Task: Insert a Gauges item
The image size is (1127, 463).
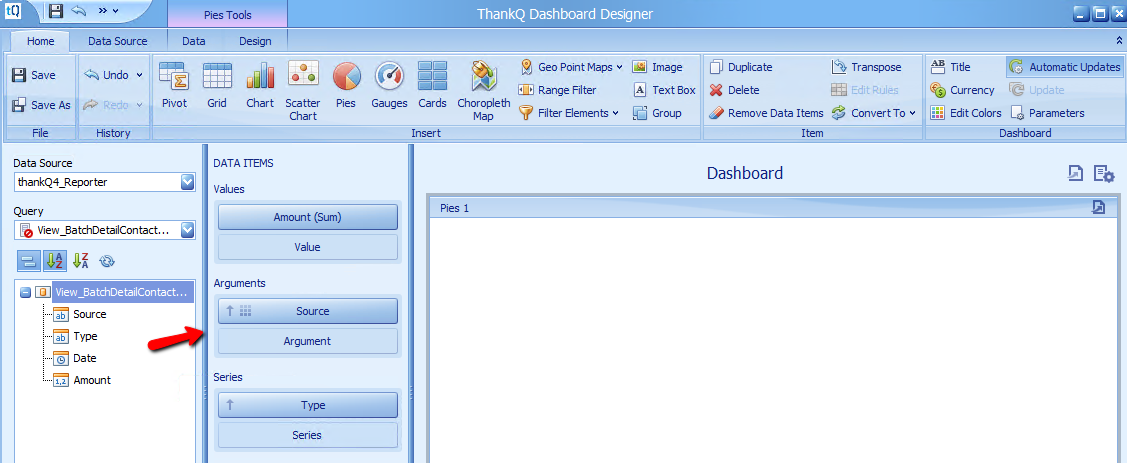Action: (x=390, y=86)
